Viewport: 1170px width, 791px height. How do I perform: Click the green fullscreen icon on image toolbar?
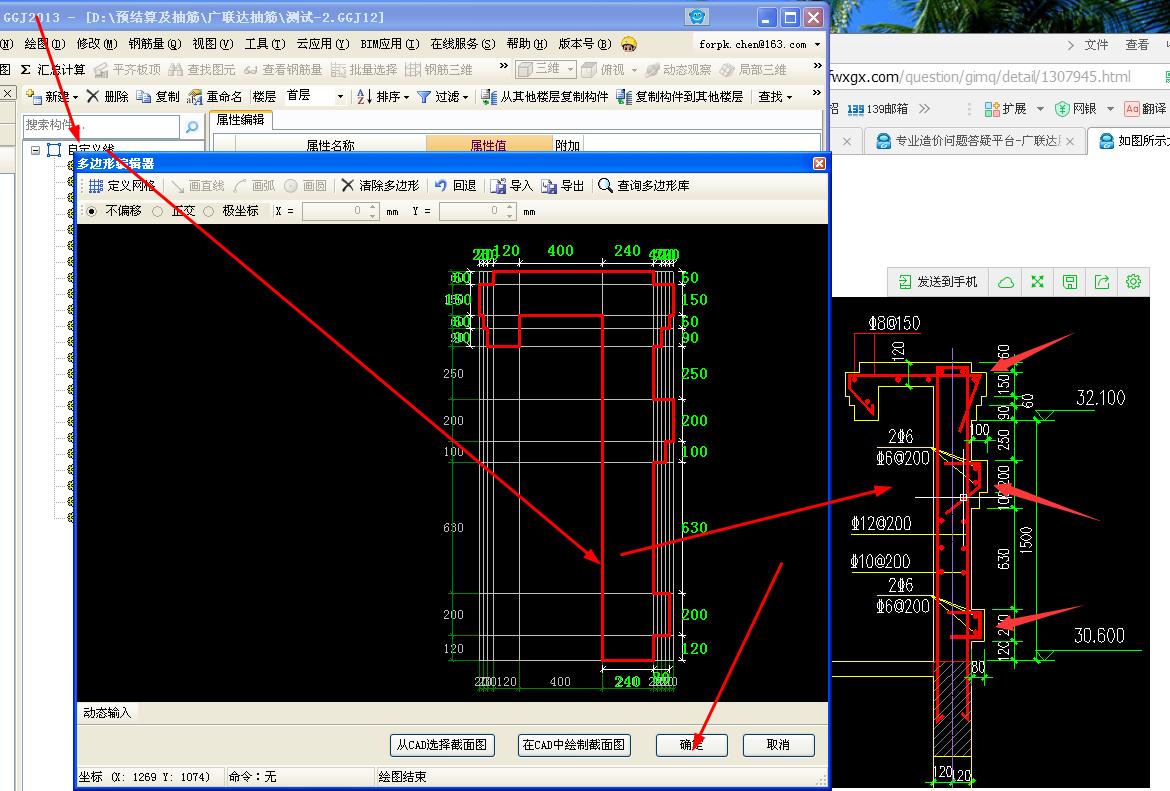[x=1037, y=282]
